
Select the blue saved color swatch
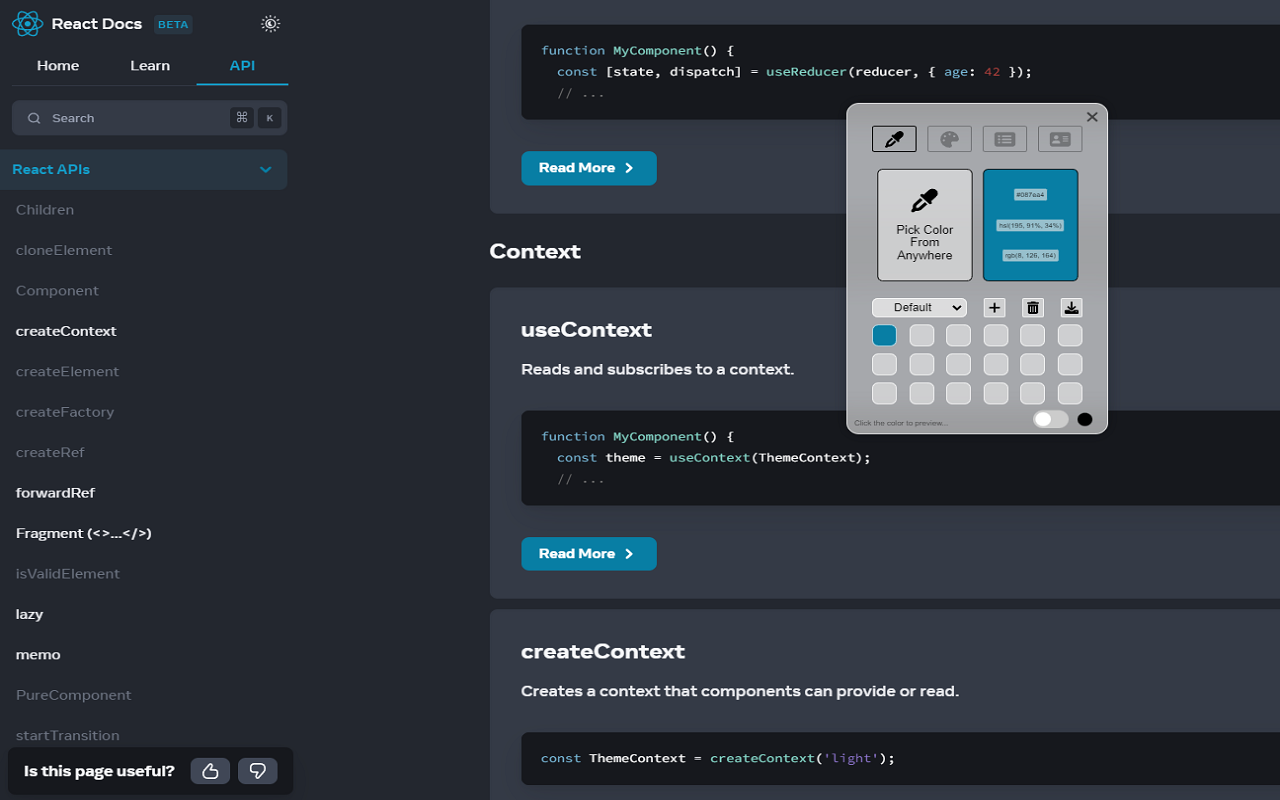884,335
